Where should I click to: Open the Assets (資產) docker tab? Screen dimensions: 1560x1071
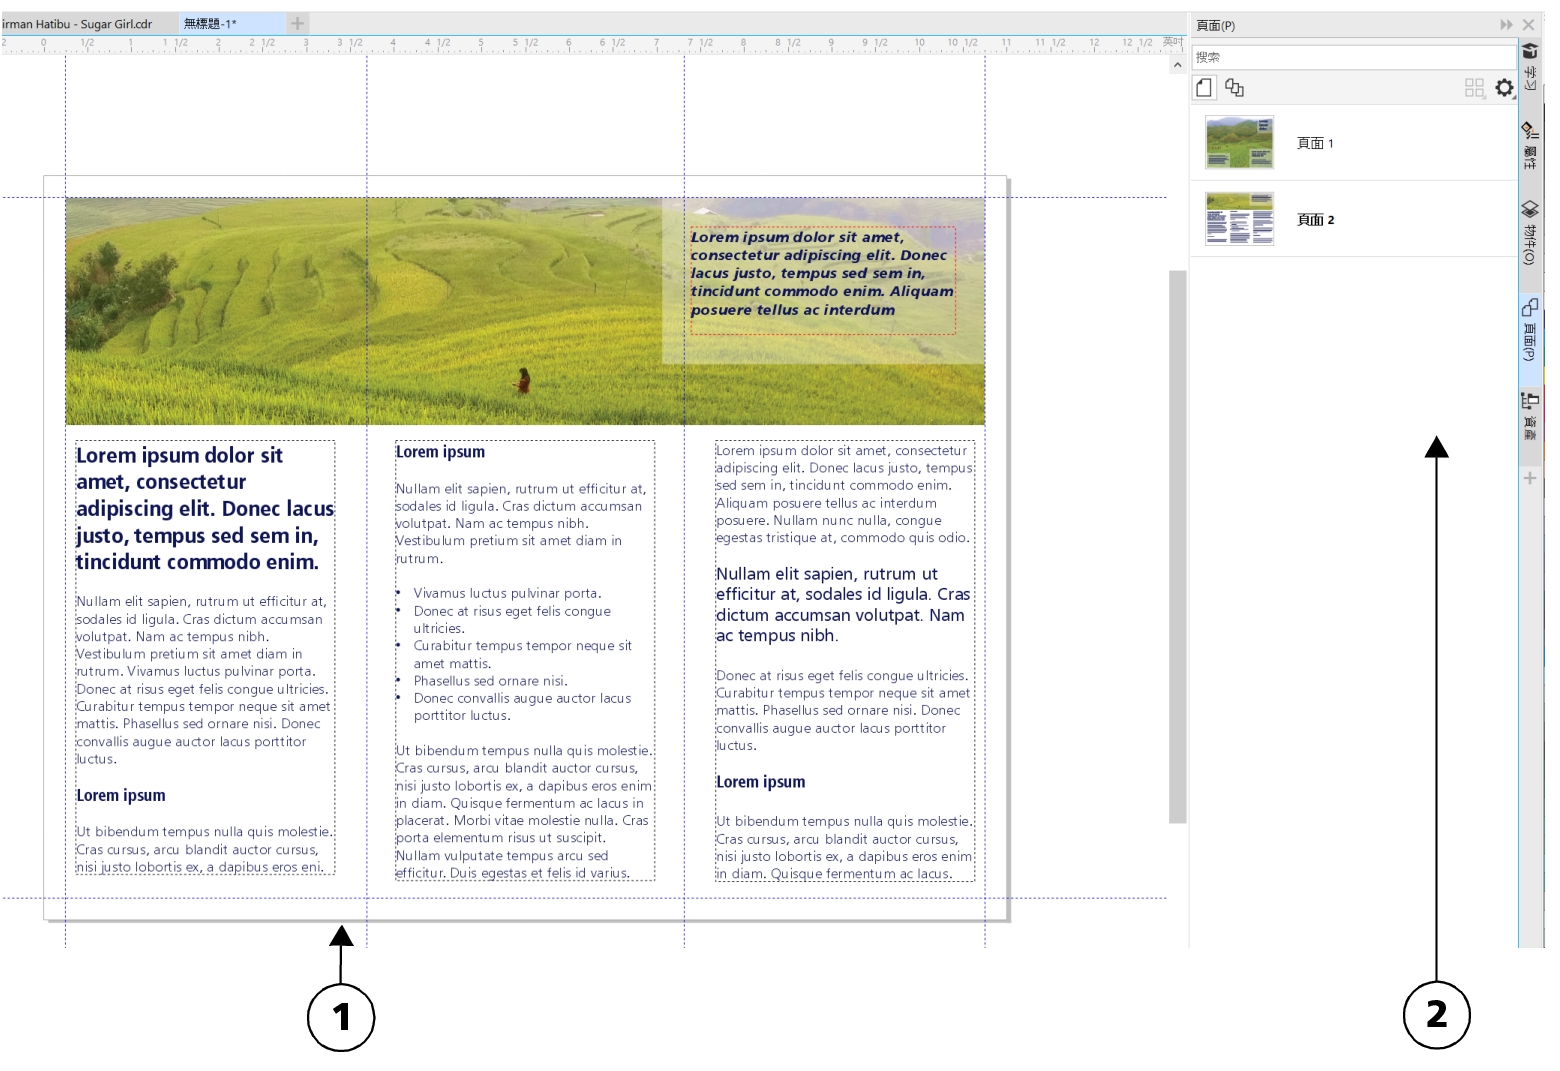1530,416
